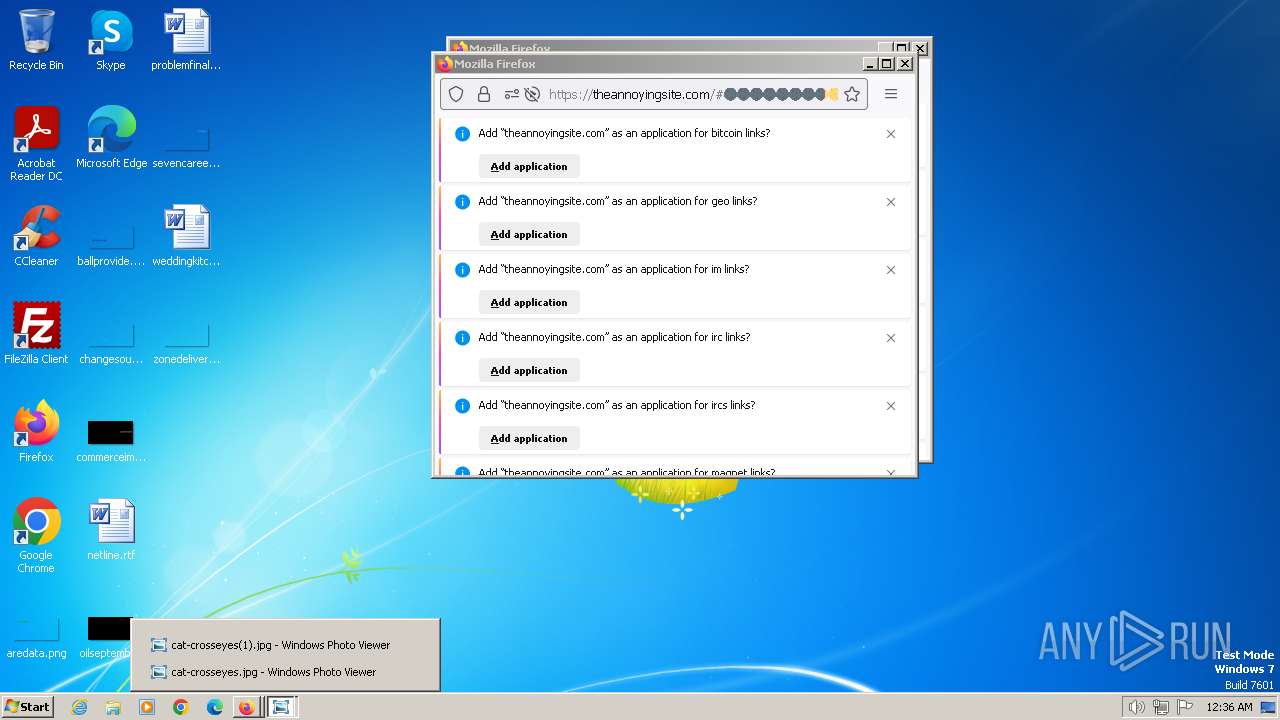Screen dimensions: 1280x720
Task: Bookmark this page with the star icon
Action: 852,94
